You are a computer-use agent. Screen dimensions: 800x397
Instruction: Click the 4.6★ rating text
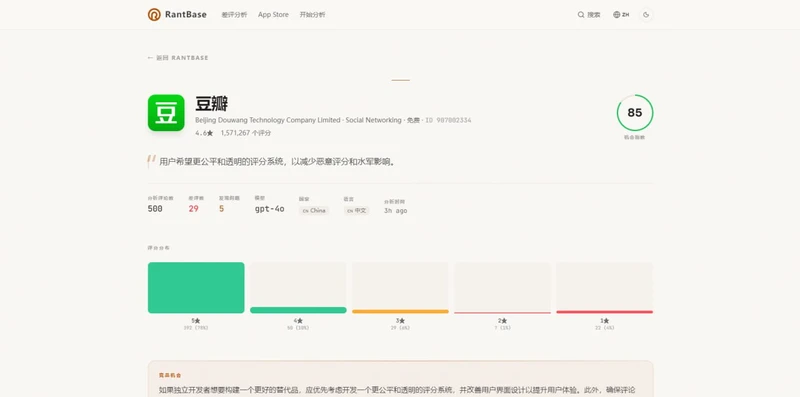(x=204, y=133)
